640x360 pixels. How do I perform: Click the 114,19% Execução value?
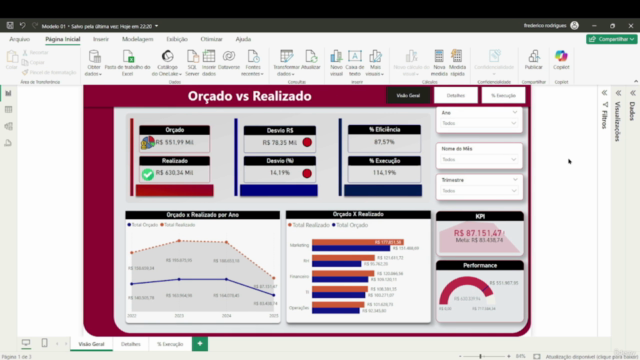click(384, 173)
